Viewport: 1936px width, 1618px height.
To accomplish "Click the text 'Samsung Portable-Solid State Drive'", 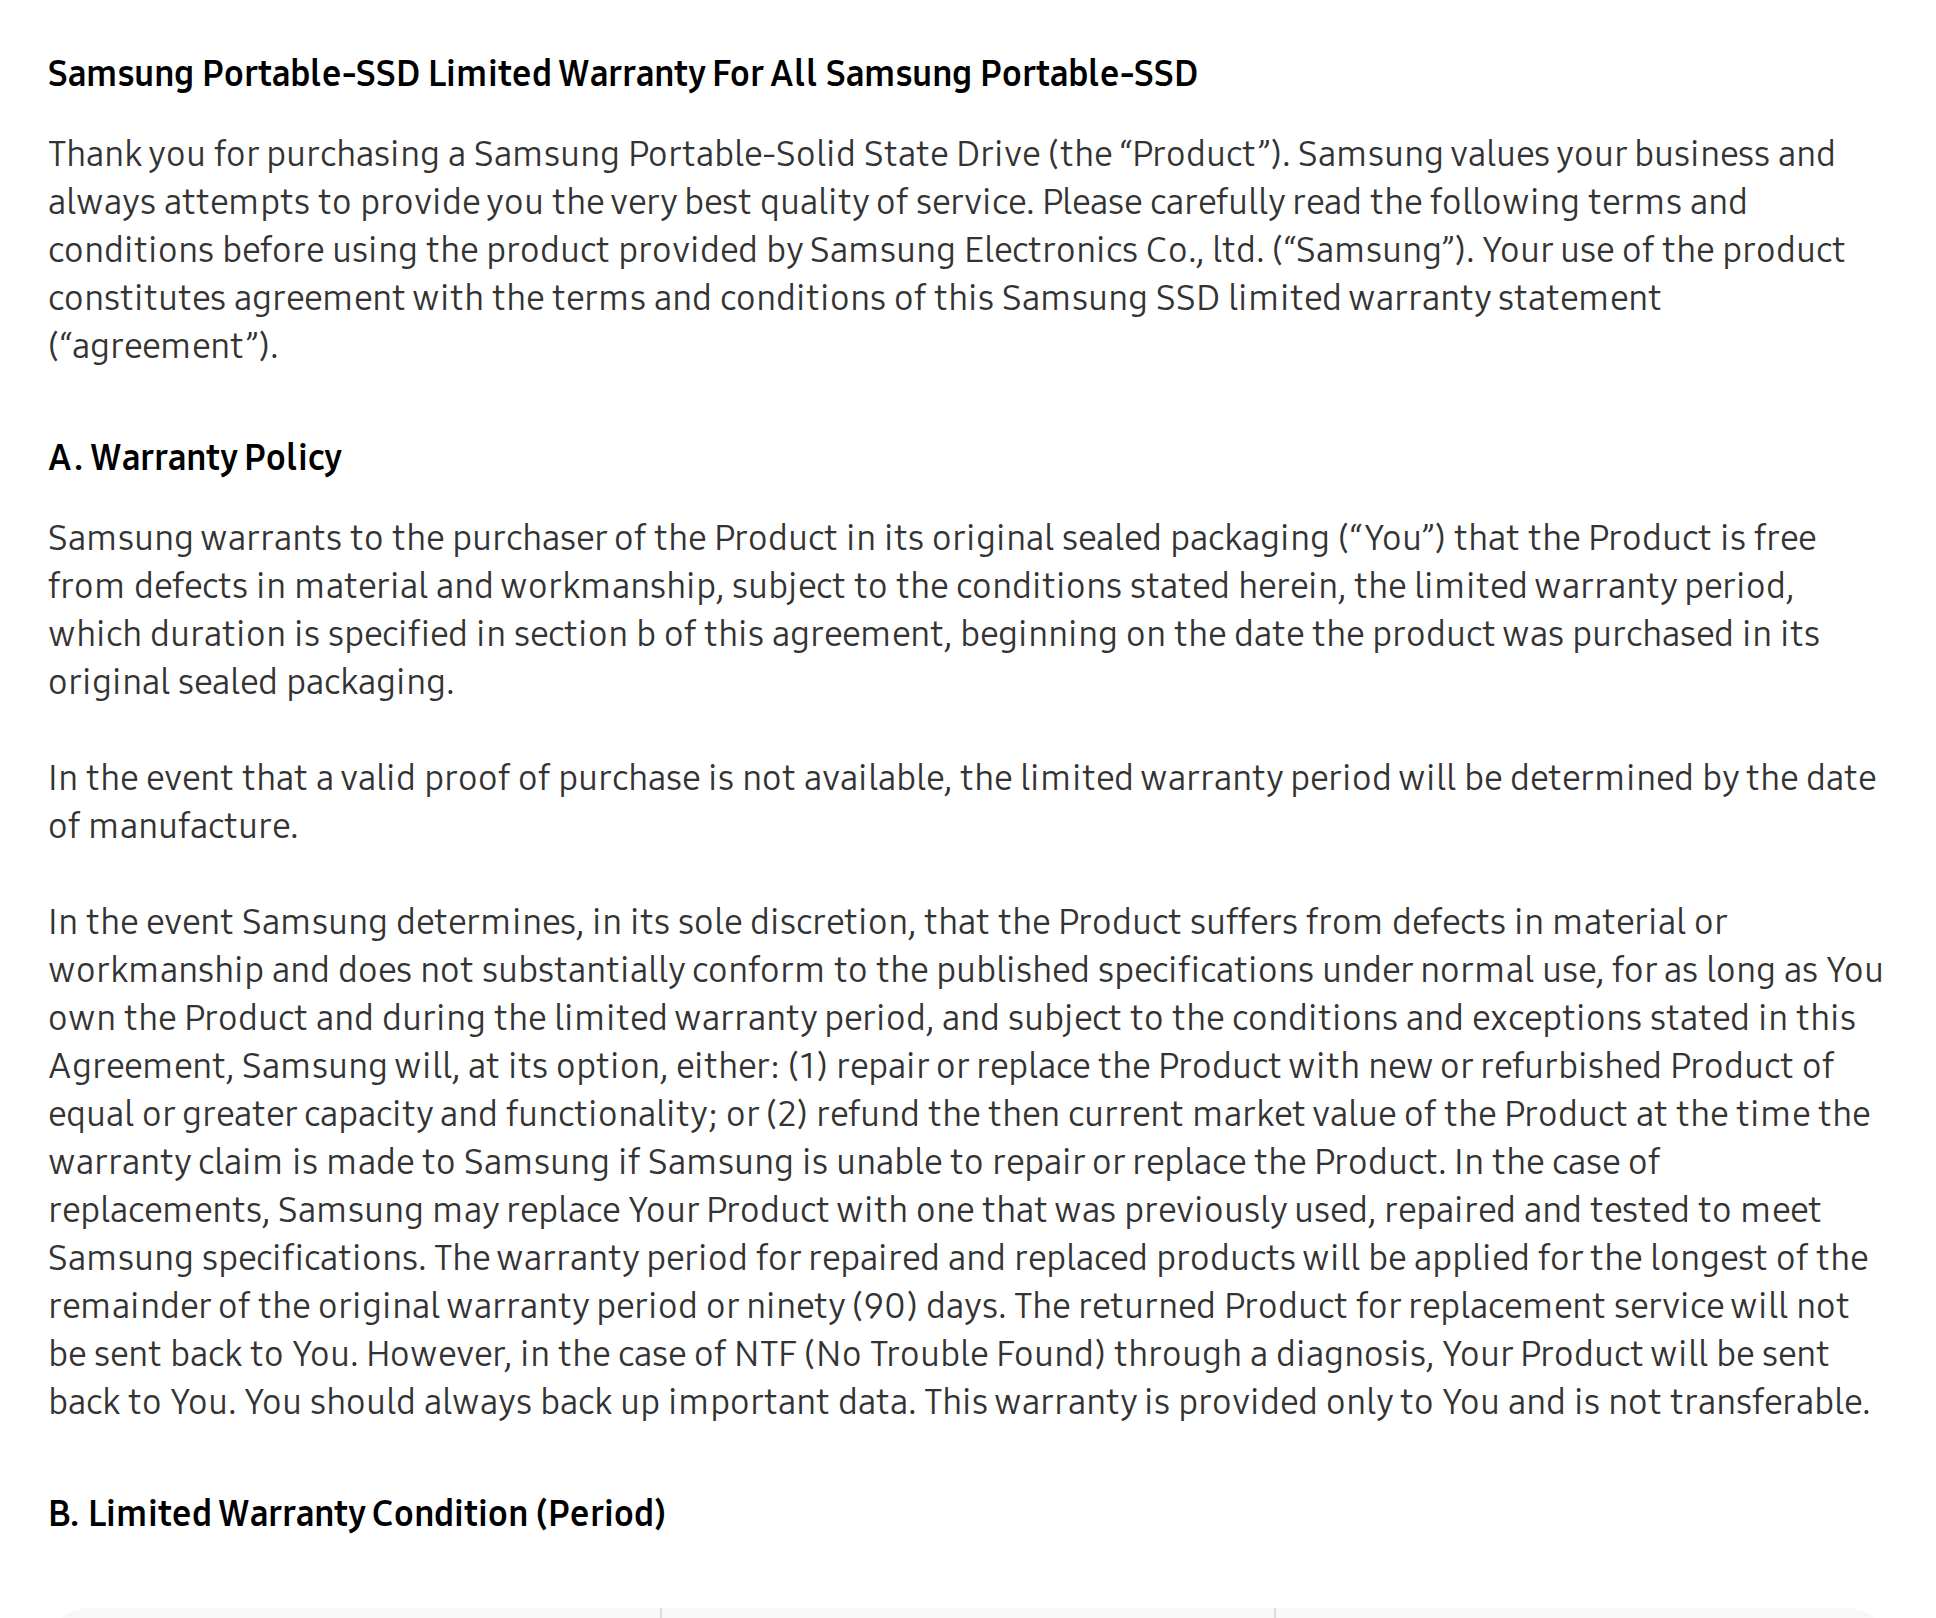I will (757, 154).
